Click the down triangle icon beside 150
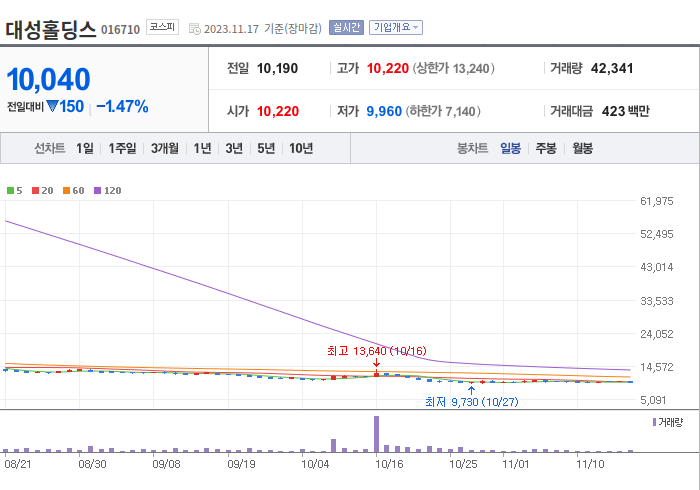700x490 pixels. [52, 106]
